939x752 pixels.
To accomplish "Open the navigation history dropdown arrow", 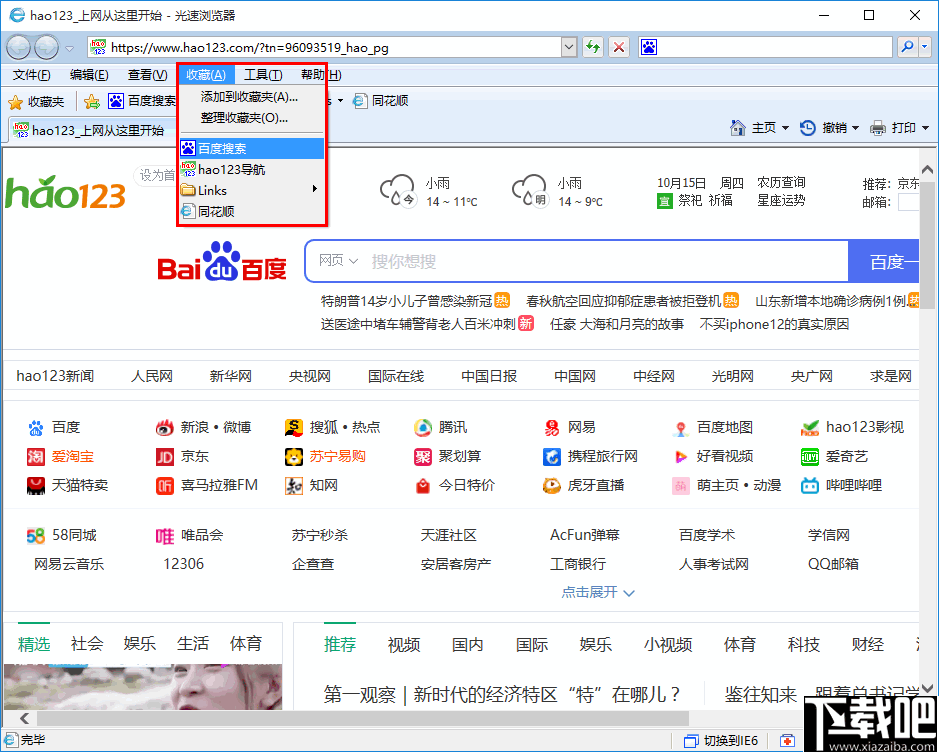I will coord(69,48).
